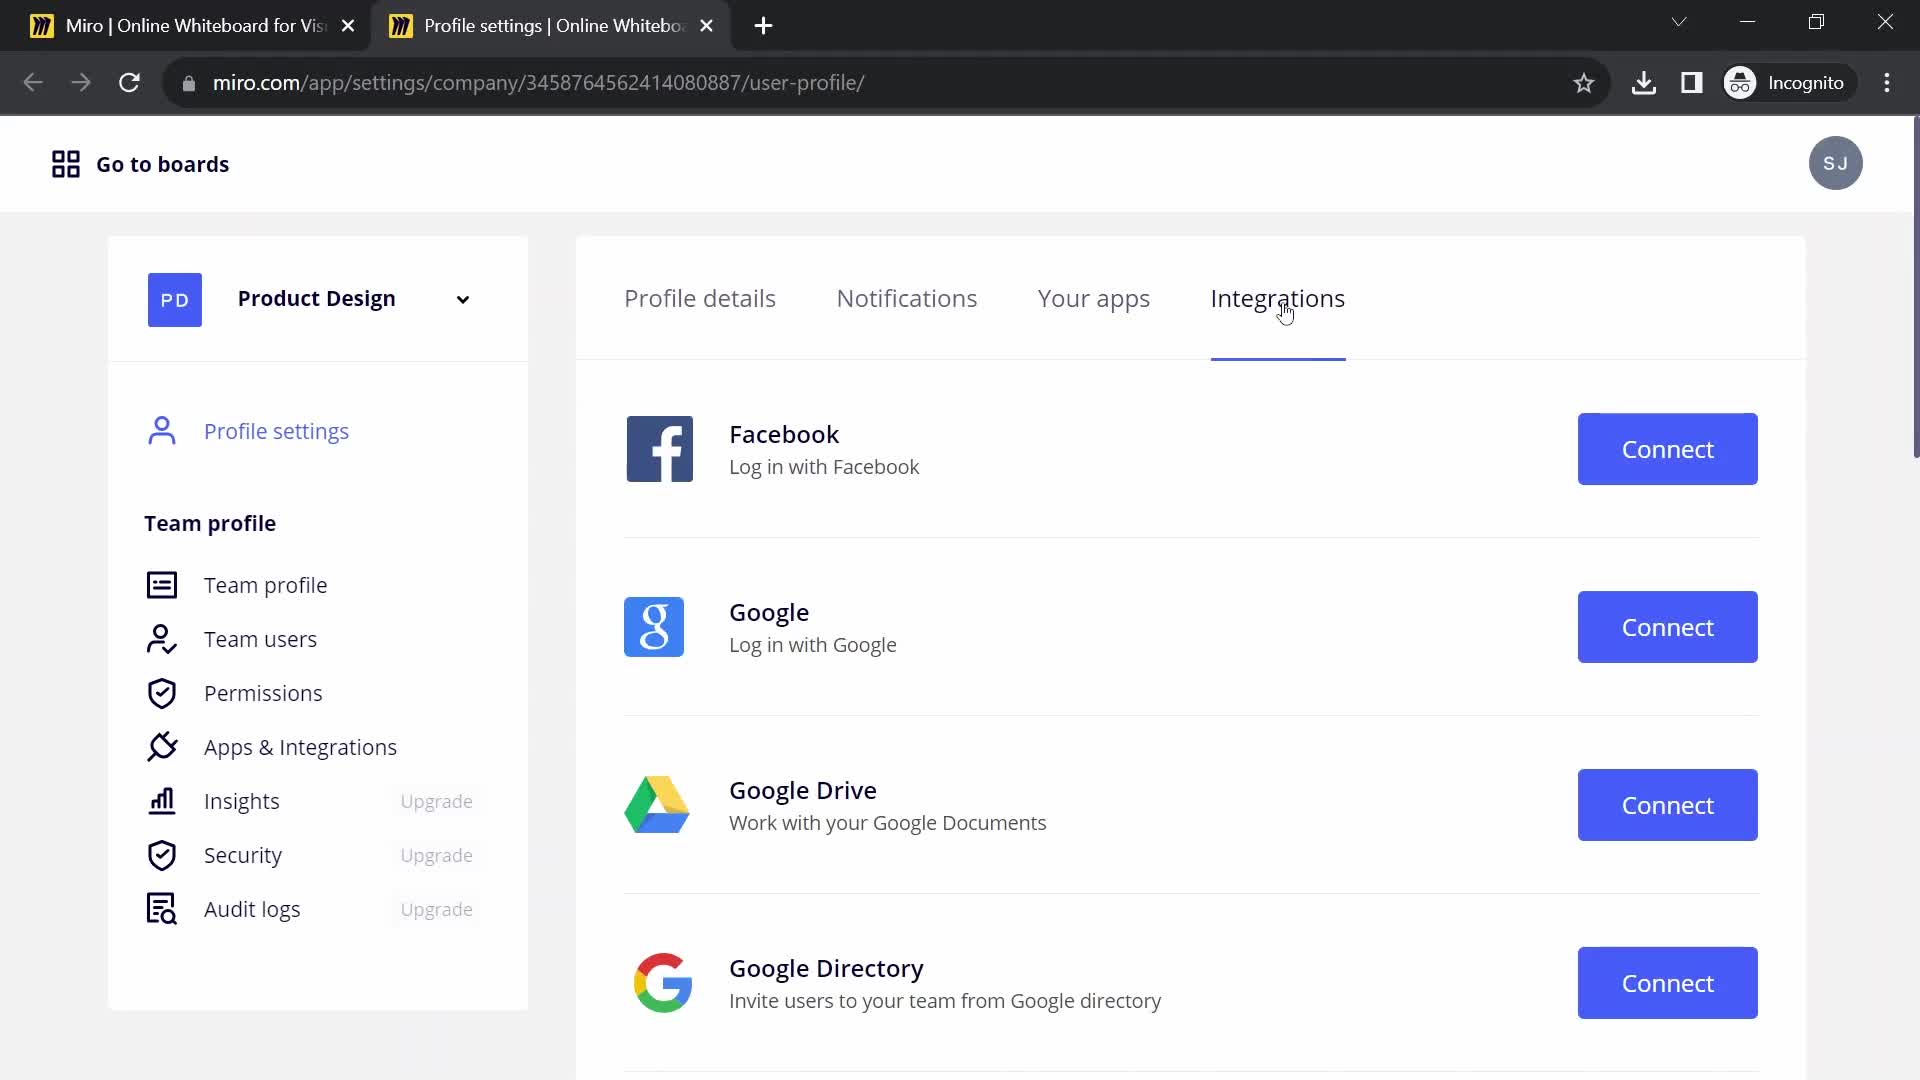Select the Integrations tab

click(1277, 299)
